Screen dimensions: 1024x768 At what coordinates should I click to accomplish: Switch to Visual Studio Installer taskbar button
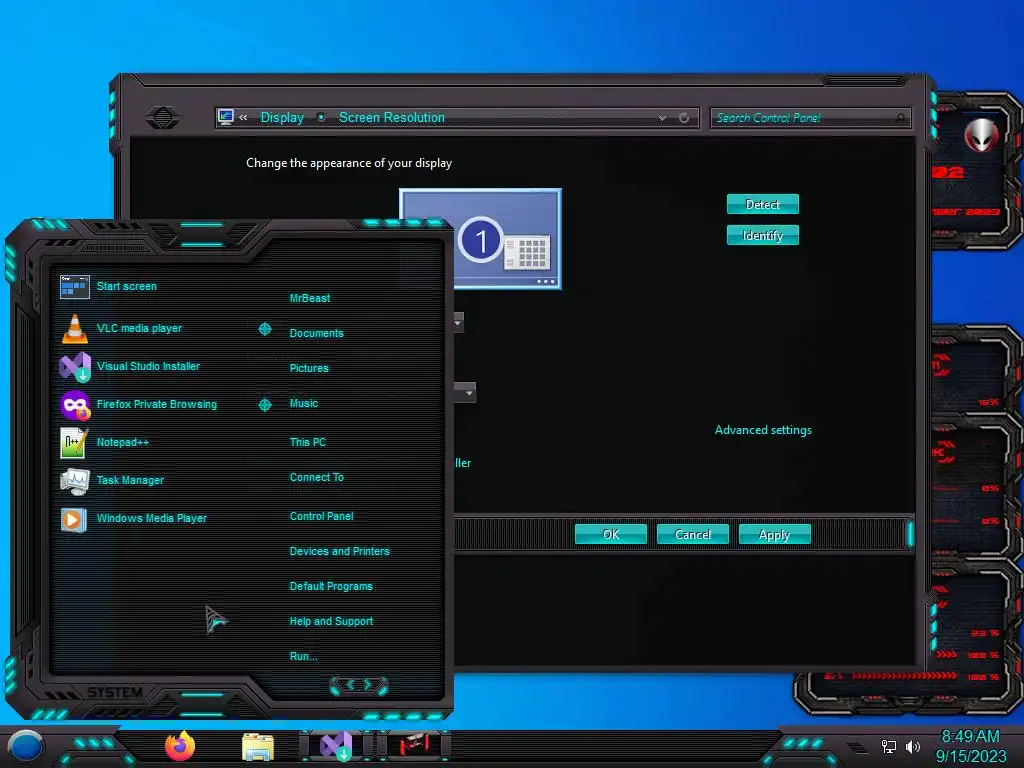[336, 746]
